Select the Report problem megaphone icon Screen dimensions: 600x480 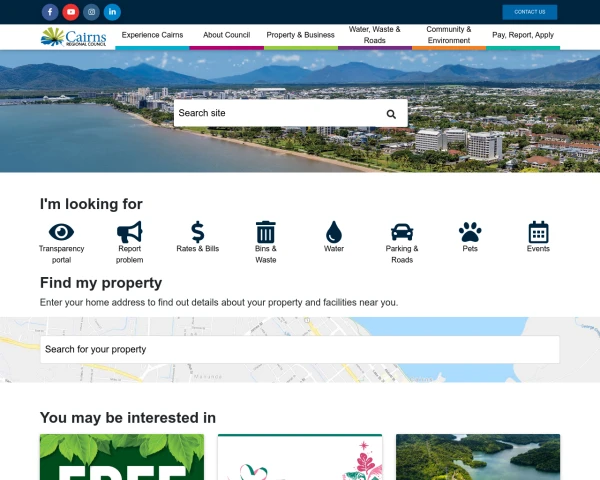click(x=129, y=232)
